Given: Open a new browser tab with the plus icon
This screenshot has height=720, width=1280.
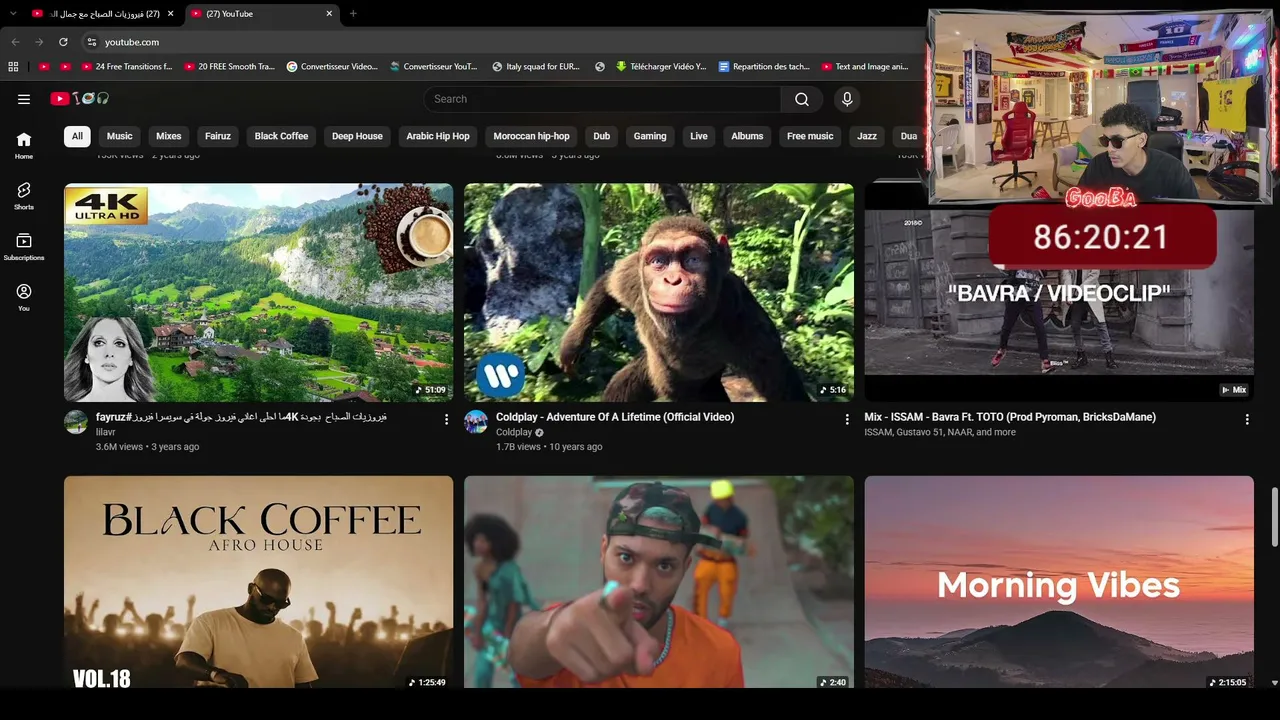Looking at the screenshot, I should tap(353, 14).
